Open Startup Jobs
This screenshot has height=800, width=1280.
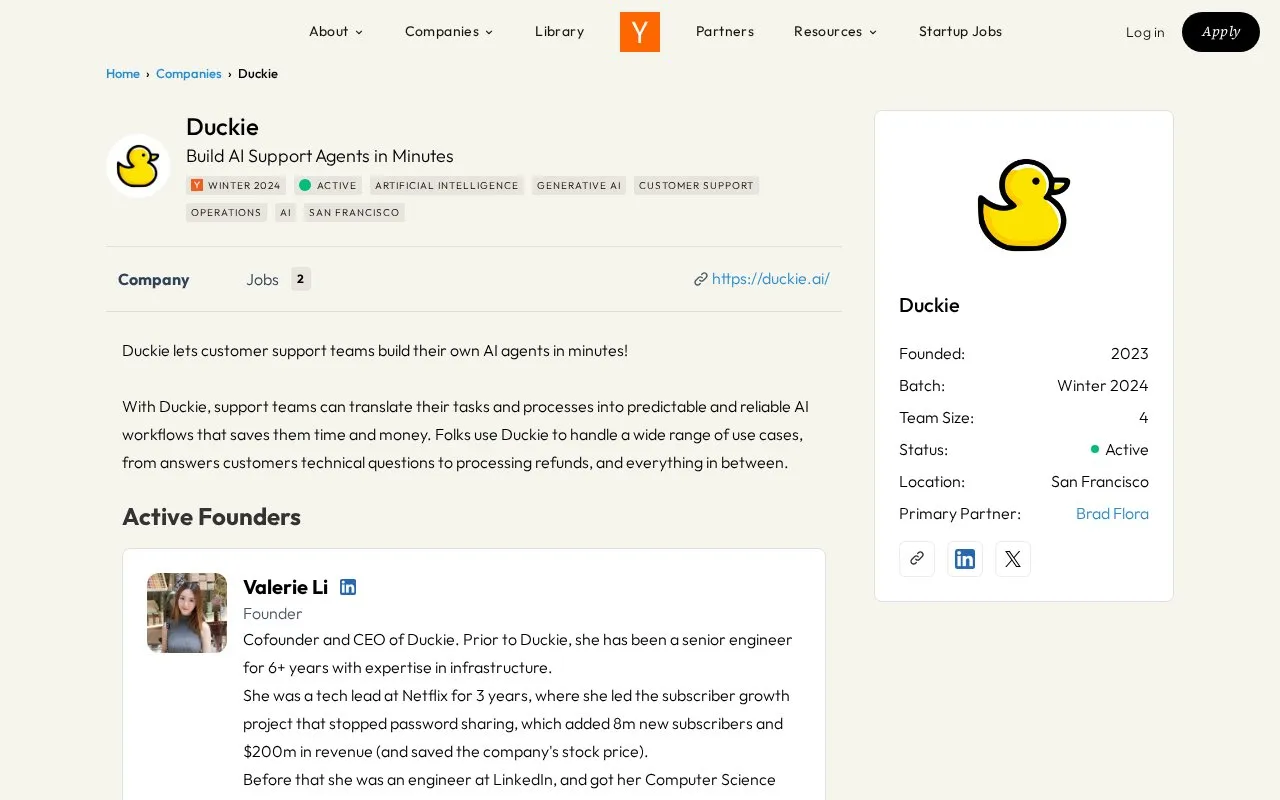click(960, 31)
